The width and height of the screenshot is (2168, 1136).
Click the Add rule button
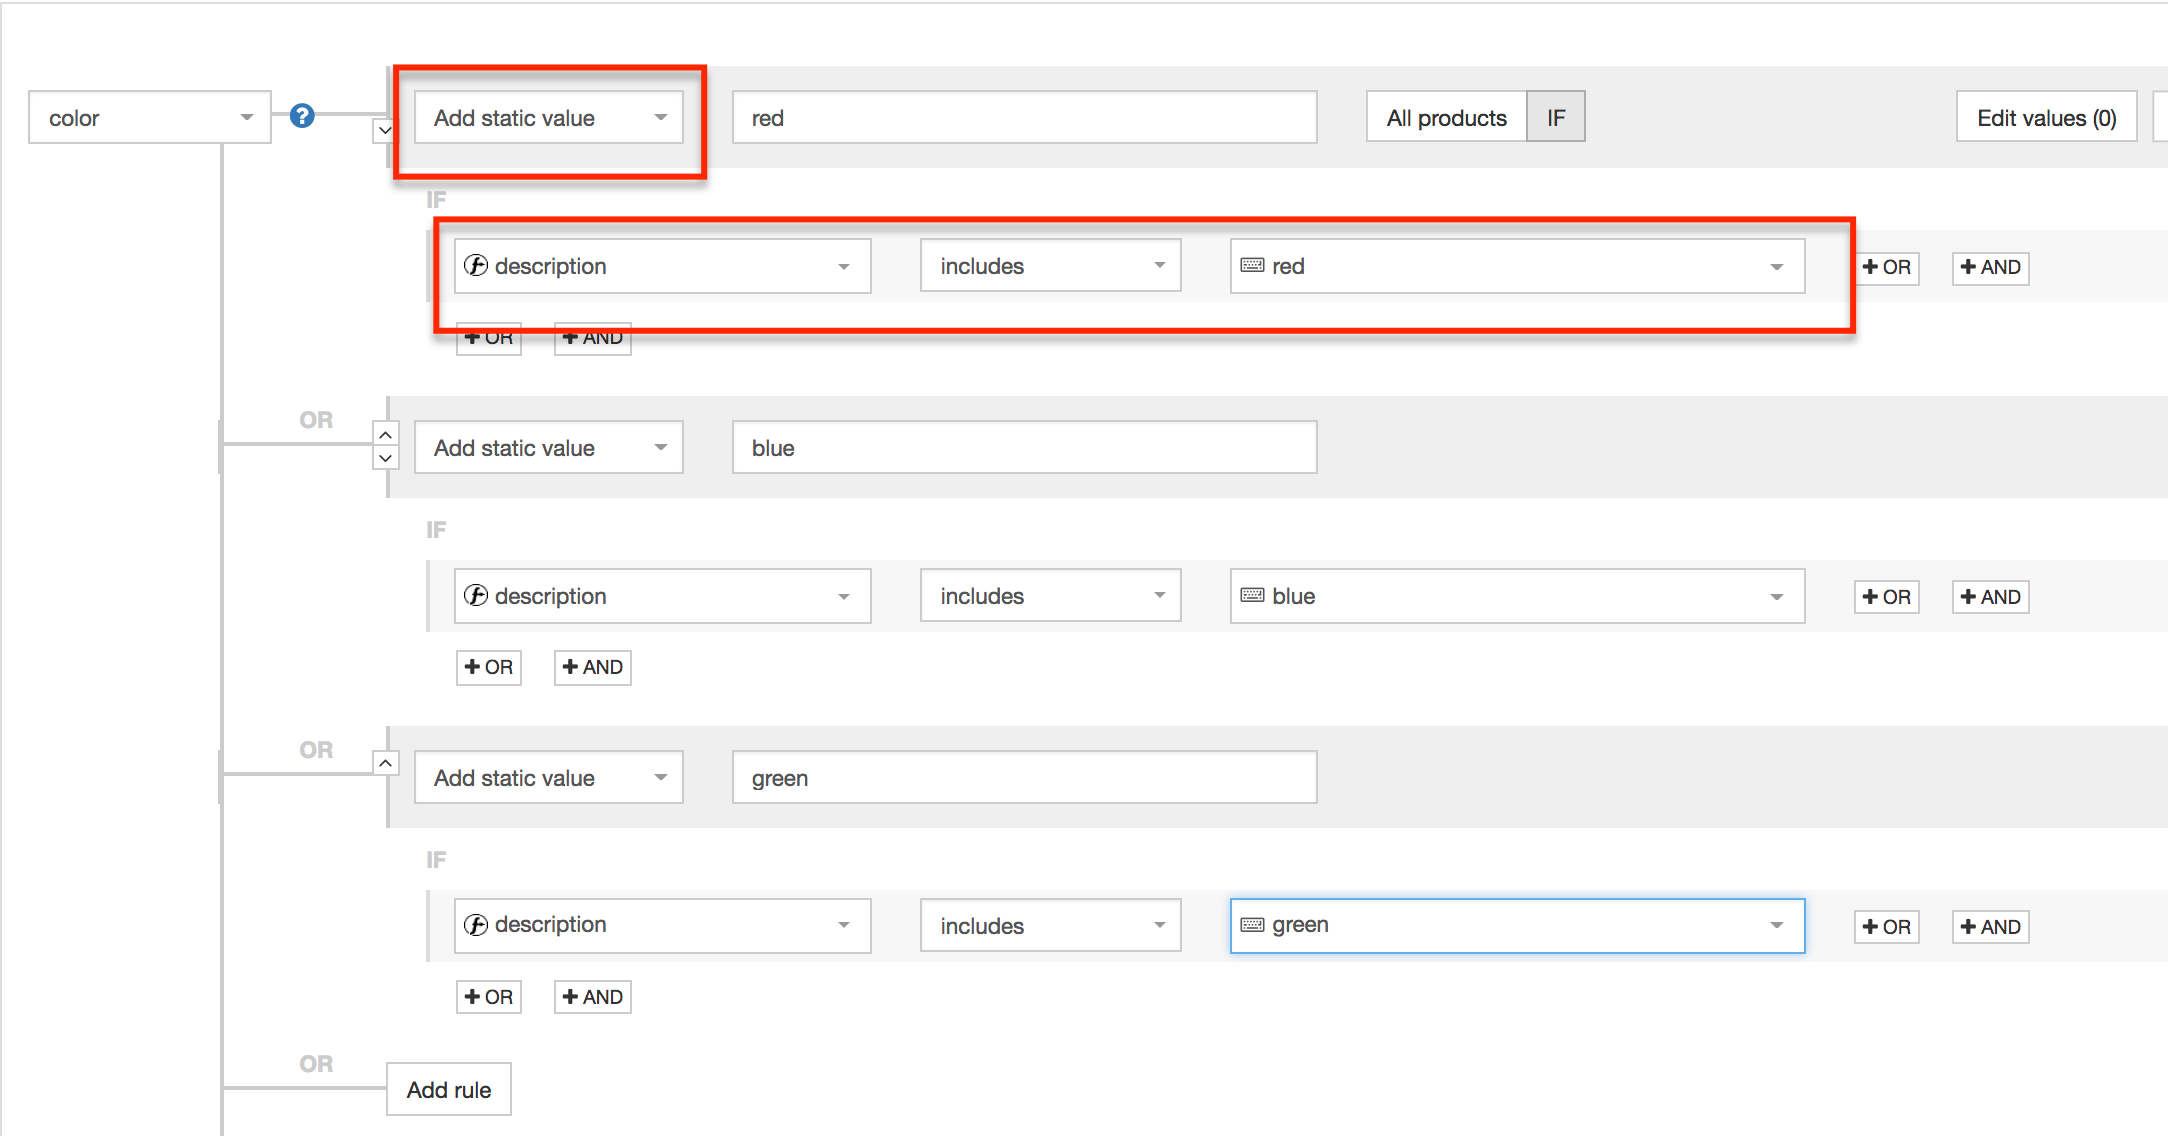point(449,1089)
